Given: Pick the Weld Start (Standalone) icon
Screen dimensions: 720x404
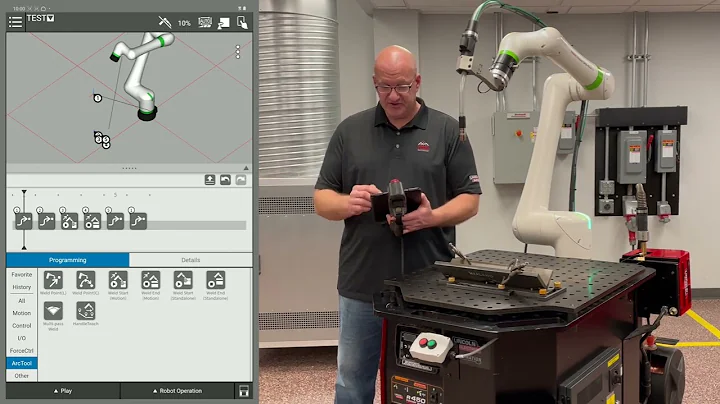Looking at the screenshot, I should point(183,280).
